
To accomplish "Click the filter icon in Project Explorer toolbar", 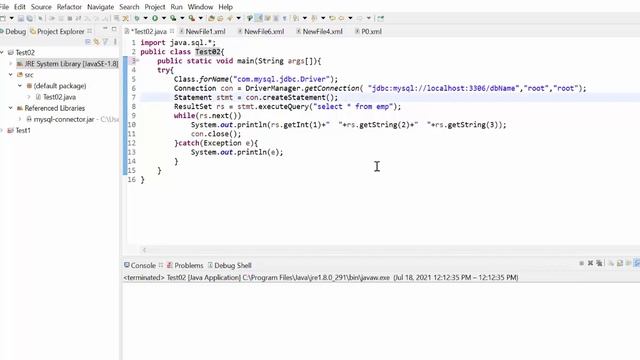I will (x=106, y=42).
